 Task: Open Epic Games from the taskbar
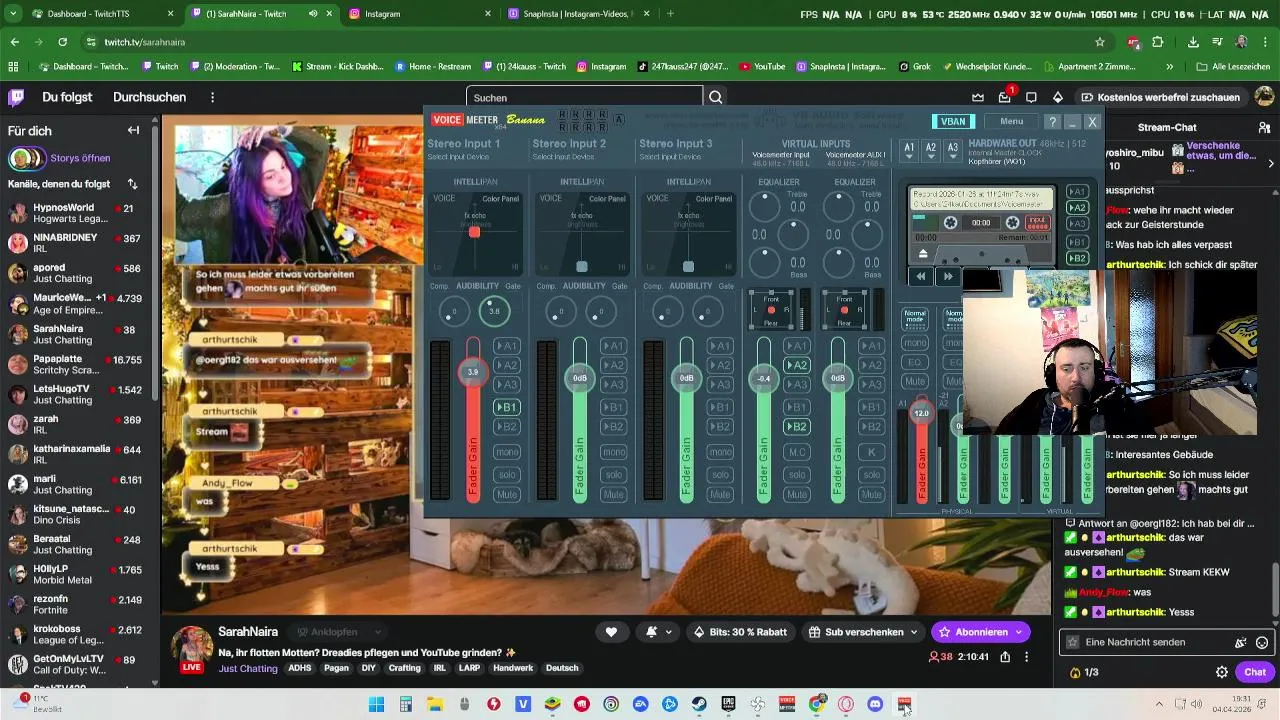[728, 705]
